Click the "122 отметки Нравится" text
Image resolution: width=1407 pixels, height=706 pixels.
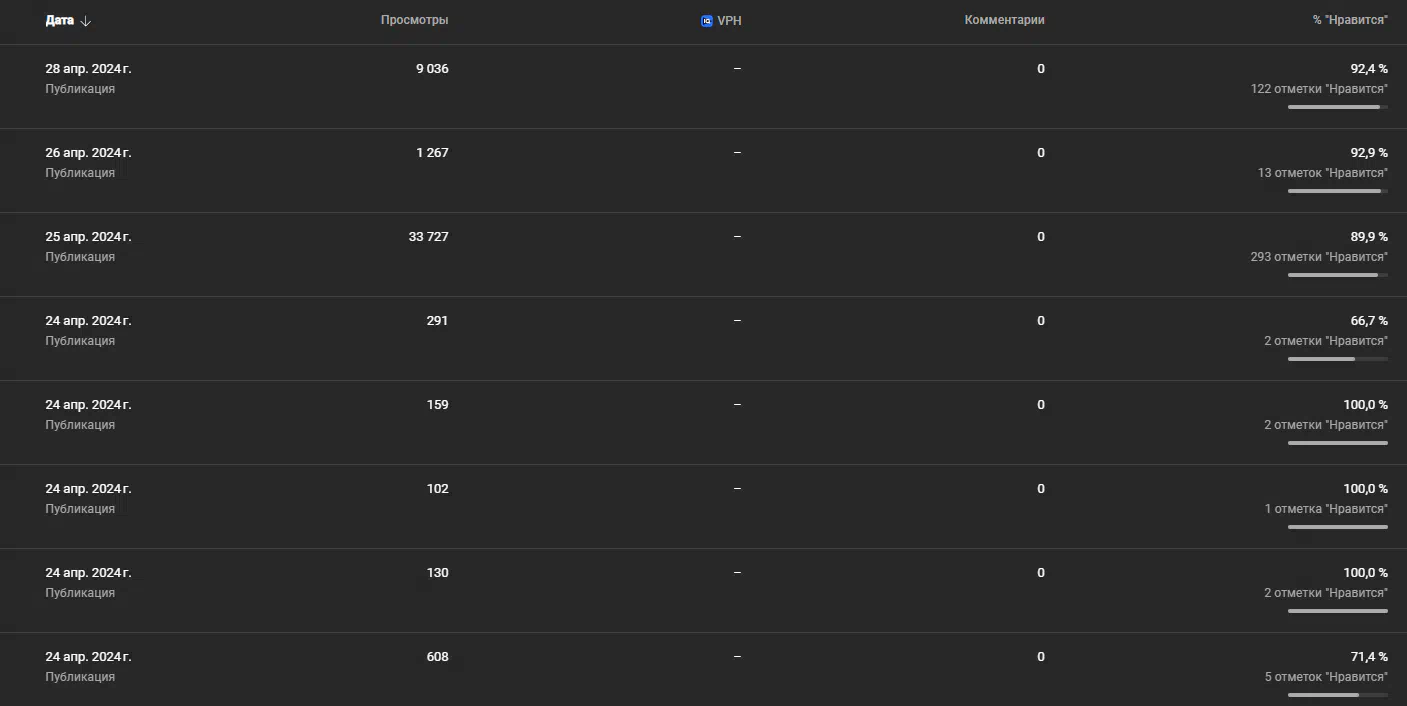click(1319, 89)
